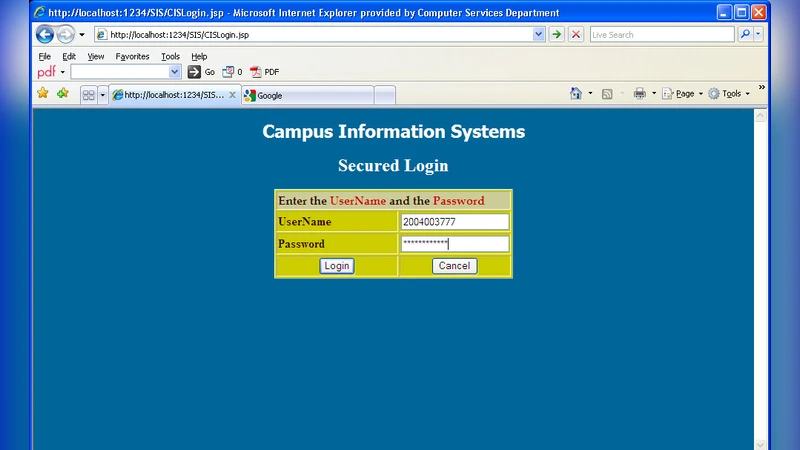The image size is (800, 450).
Task: Open the Edit menu
Action: [x=69, y=56]
